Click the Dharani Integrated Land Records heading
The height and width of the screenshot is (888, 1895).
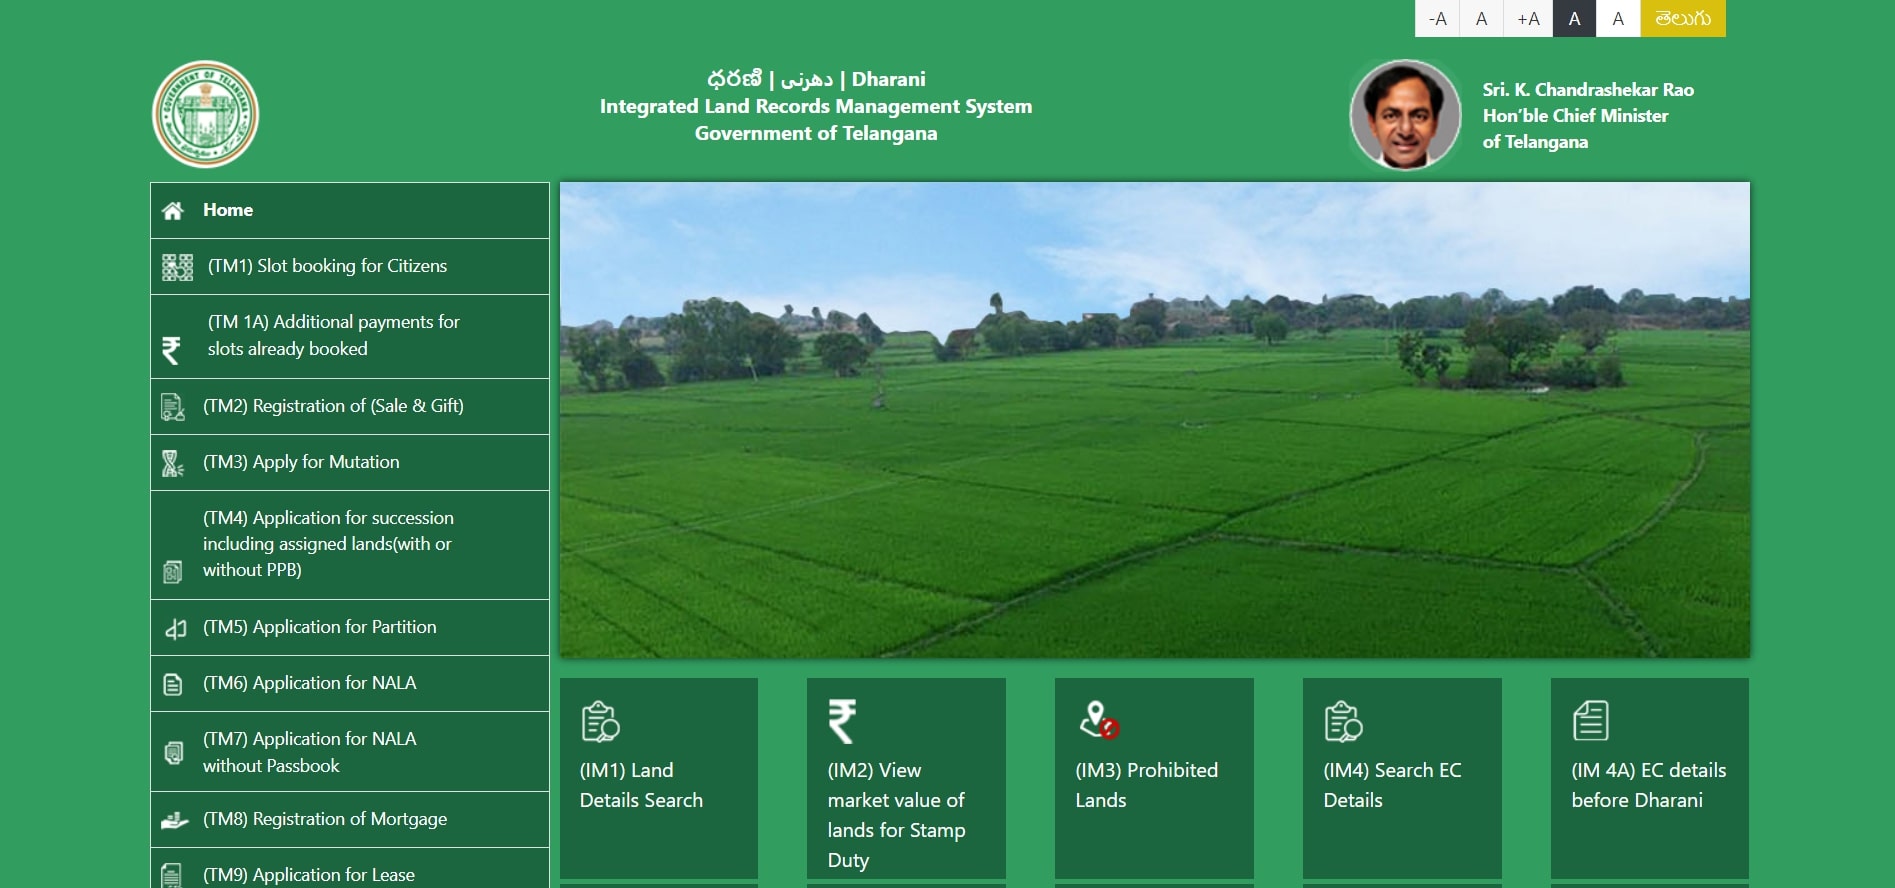[x=816, y=106]
